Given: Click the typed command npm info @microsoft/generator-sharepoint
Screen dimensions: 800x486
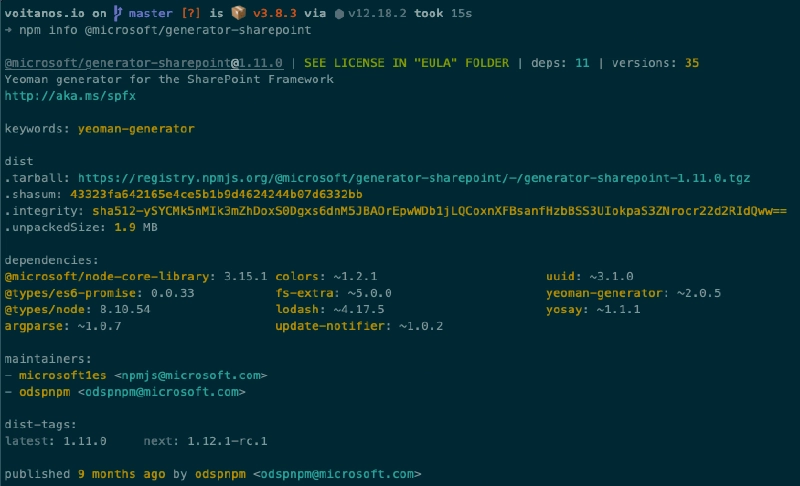Looking at the screenshot, I should pyautogui.click(x=165, y=30).
